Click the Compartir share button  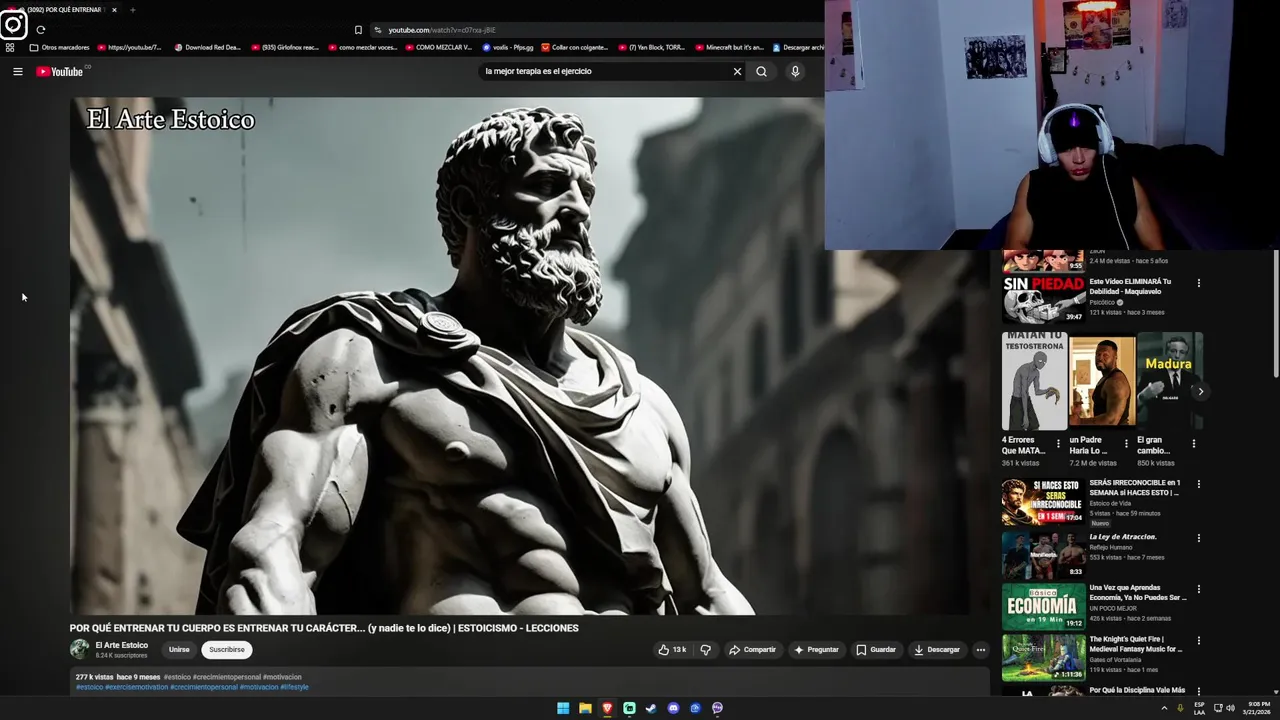[752, 649]
